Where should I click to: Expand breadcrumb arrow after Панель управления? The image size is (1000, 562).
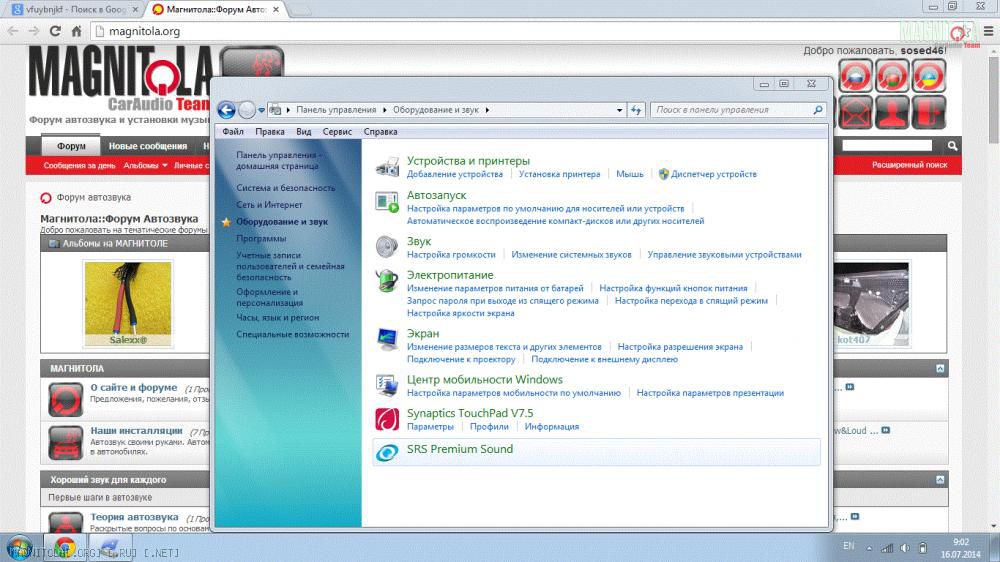pos(385,110)
